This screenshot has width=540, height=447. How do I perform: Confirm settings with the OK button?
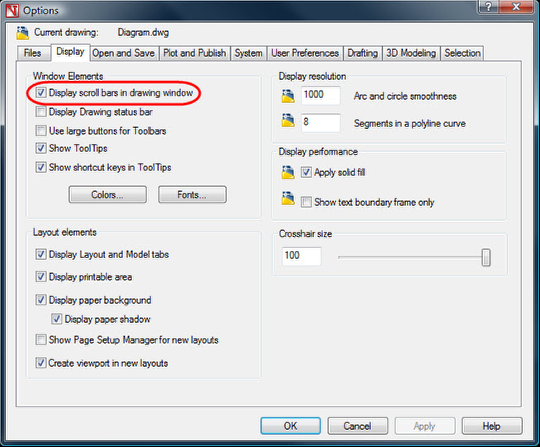pos(290,426)
